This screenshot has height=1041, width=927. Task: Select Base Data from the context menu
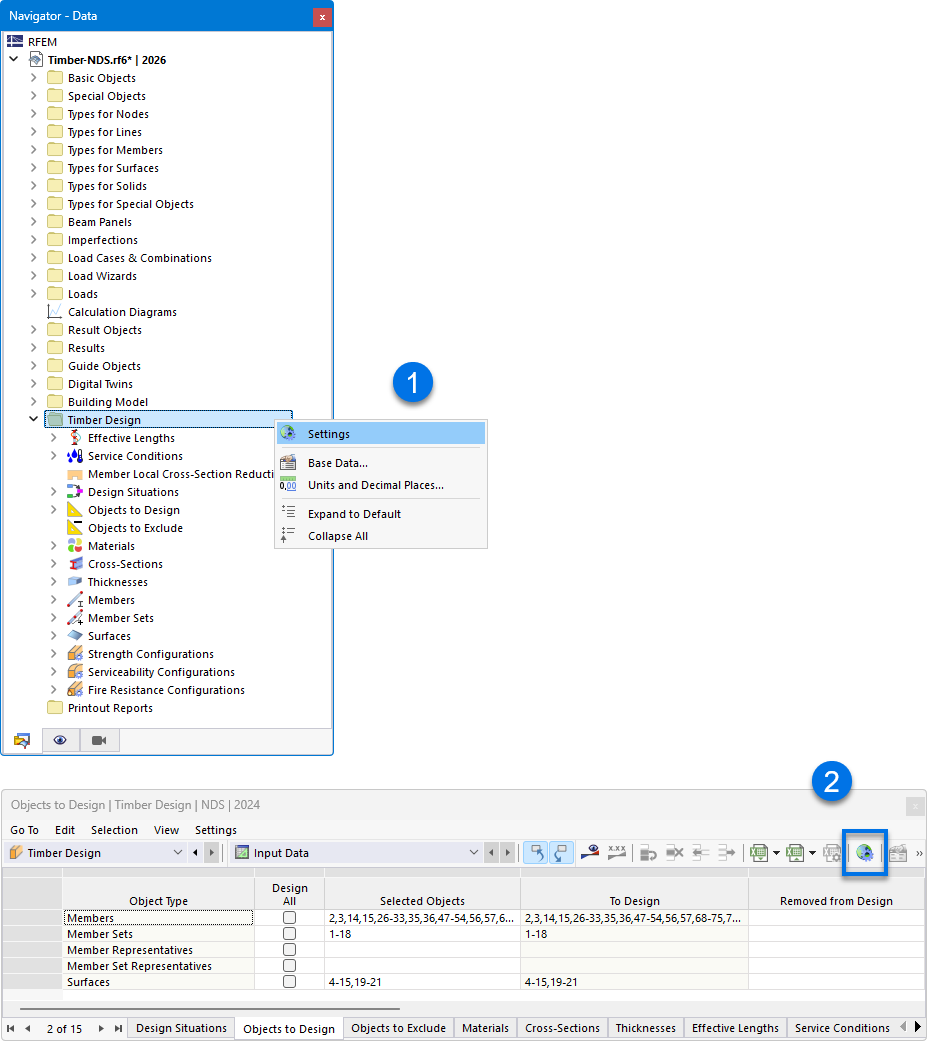click(337, 461)
